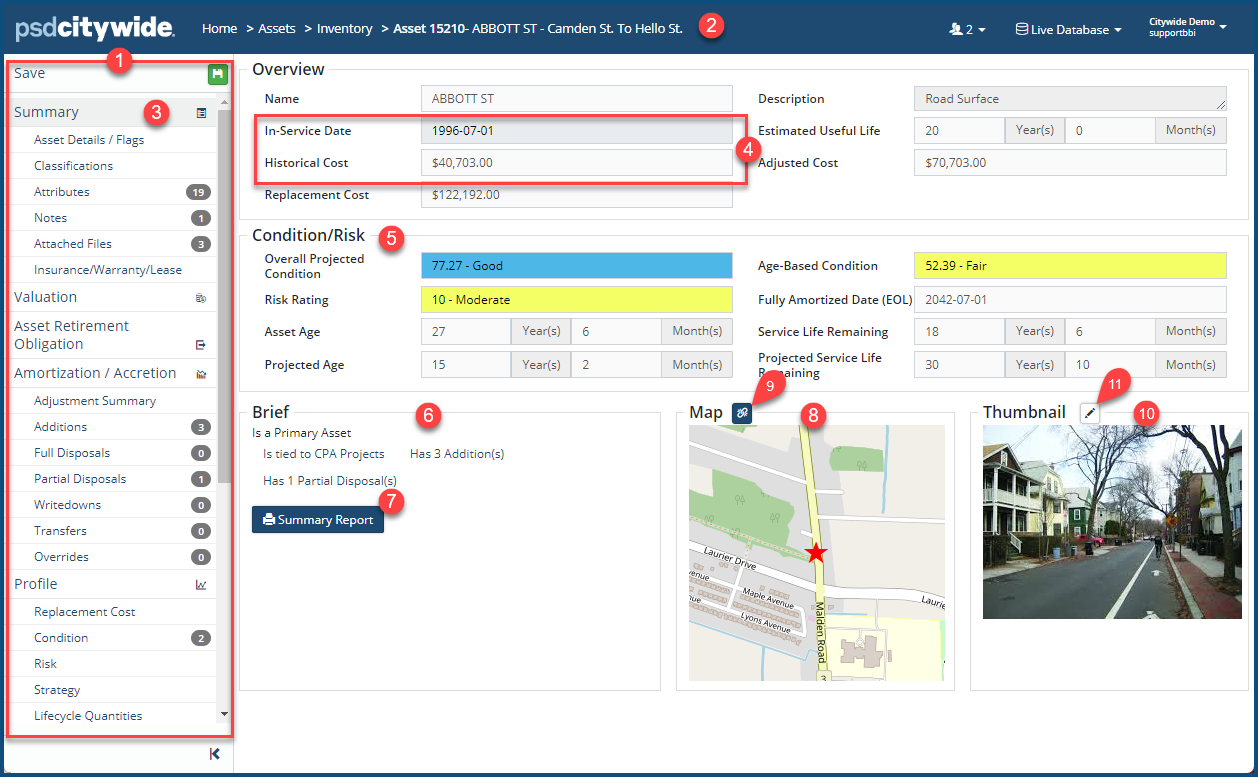The height and width of the screenshot is (777, 1258).
Task: Open the users count dropdown
Action: (x=967, y=30)
